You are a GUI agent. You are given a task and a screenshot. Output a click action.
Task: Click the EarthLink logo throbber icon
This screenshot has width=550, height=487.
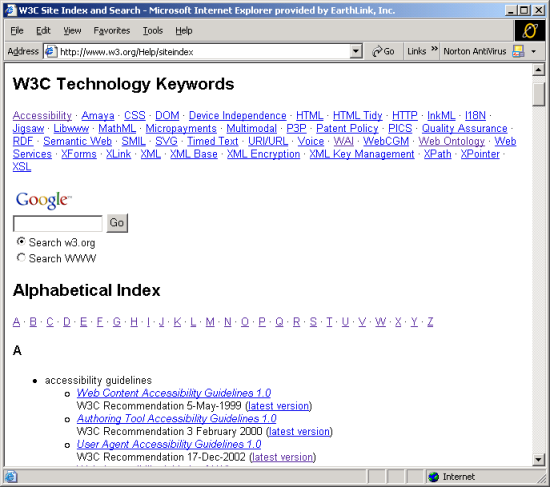(530, 31)
